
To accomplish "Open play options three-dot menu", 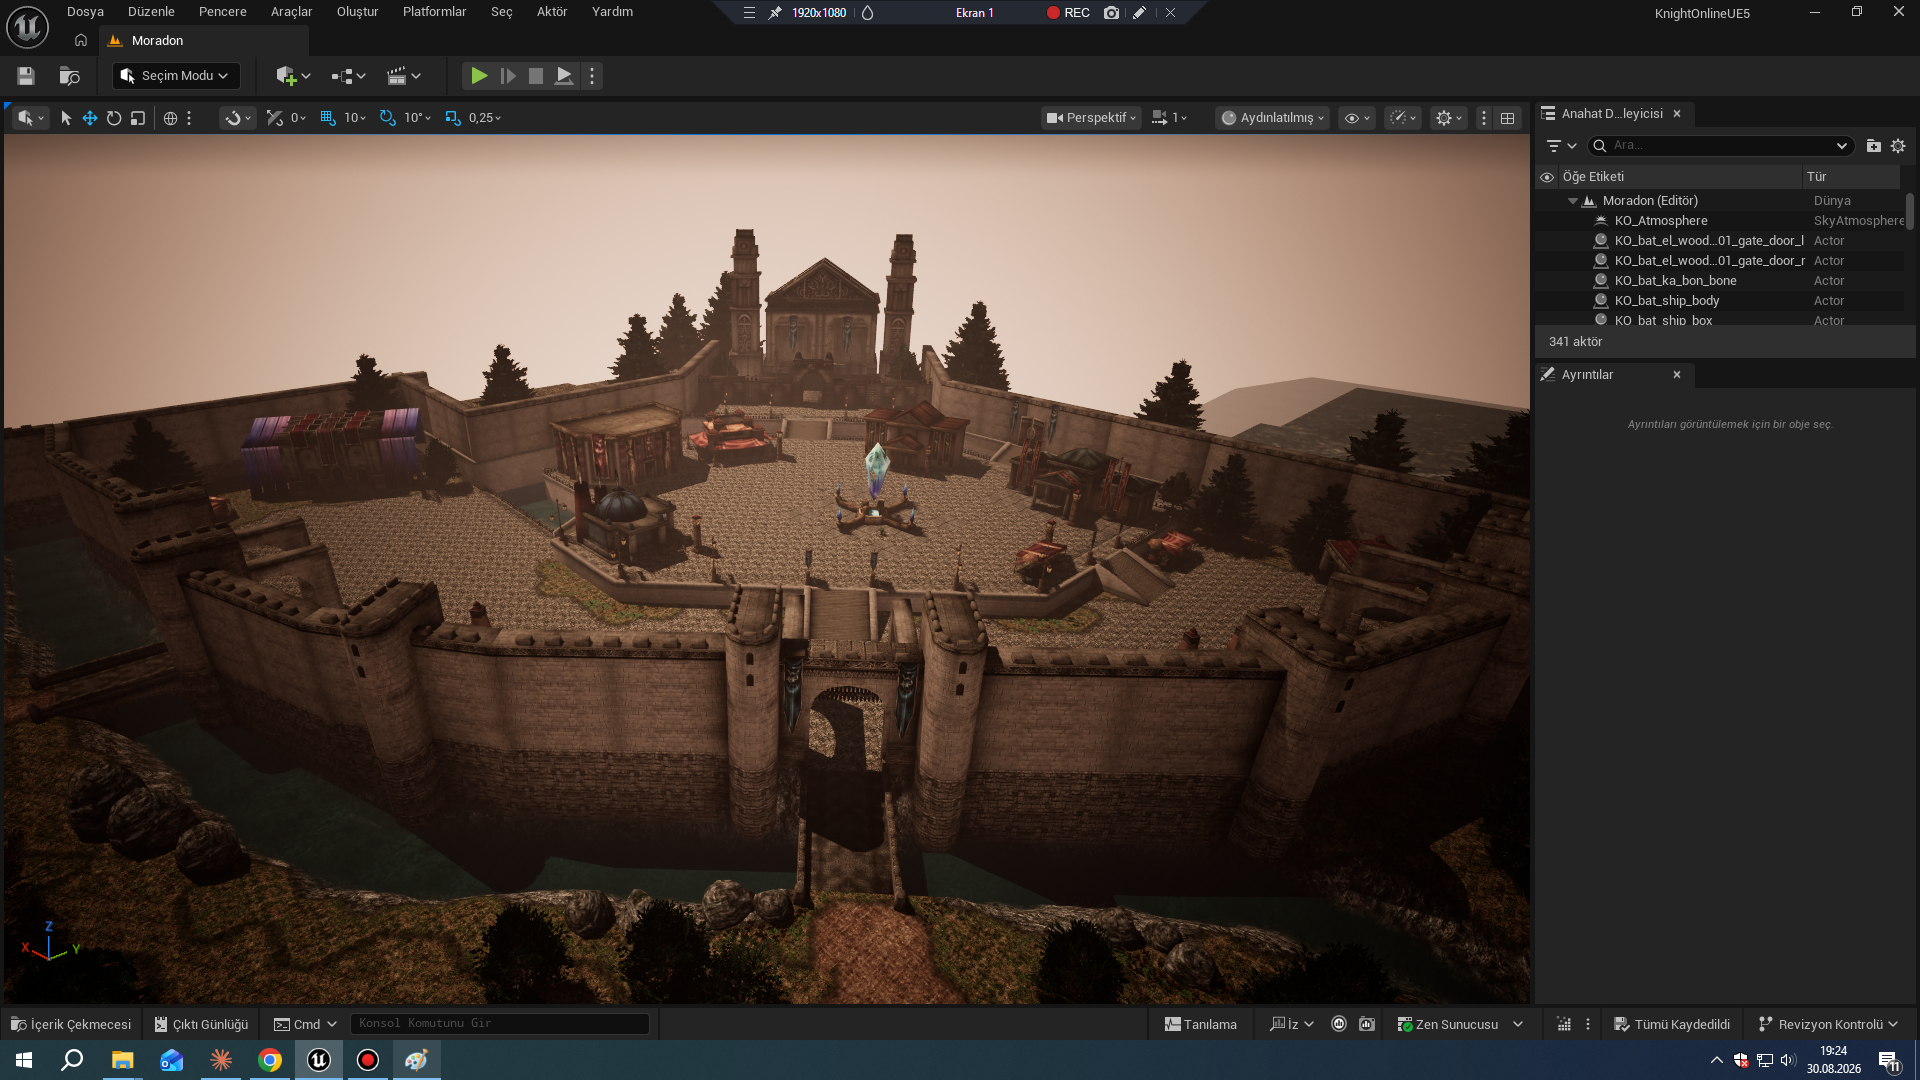I will click(592, 76).
